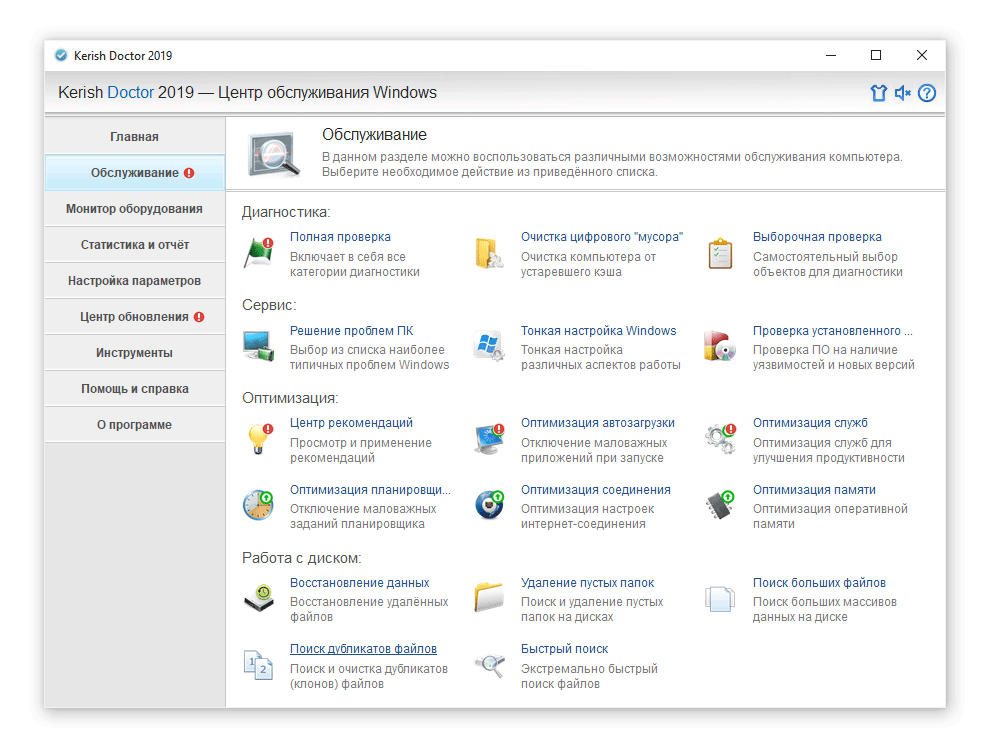Click the green flag Full check icon
The image size is (989, 744).
click(x=259, y=253)
